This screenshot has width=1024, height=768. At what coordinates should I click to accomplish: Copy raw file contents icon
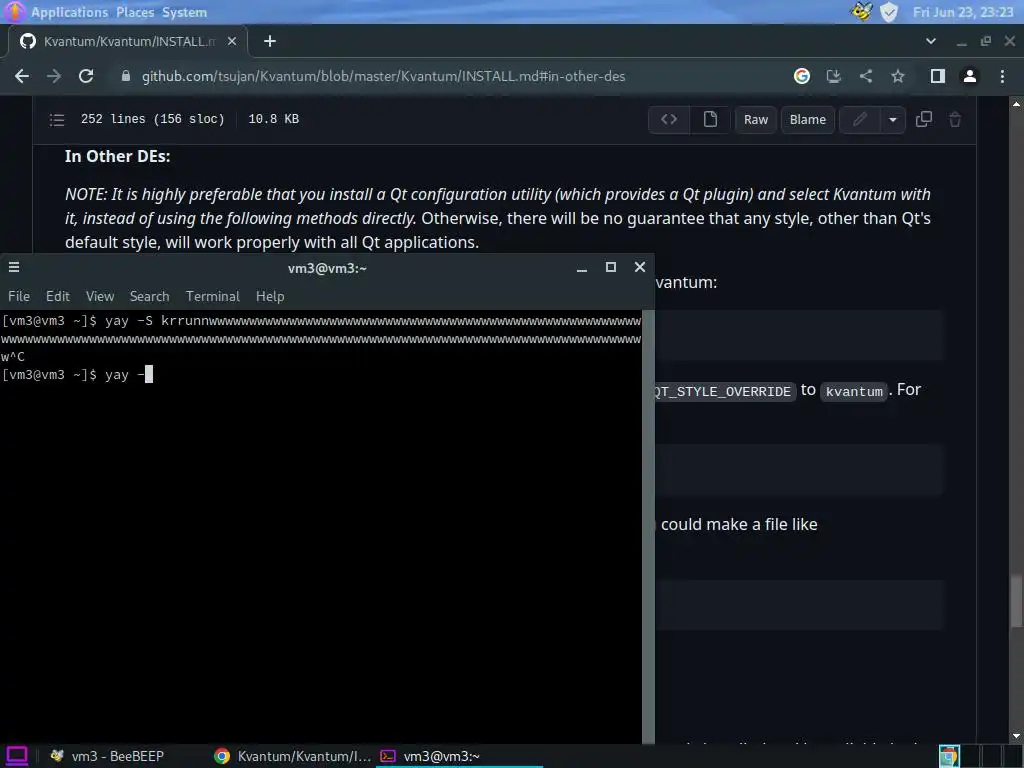[x=923, y=120]
